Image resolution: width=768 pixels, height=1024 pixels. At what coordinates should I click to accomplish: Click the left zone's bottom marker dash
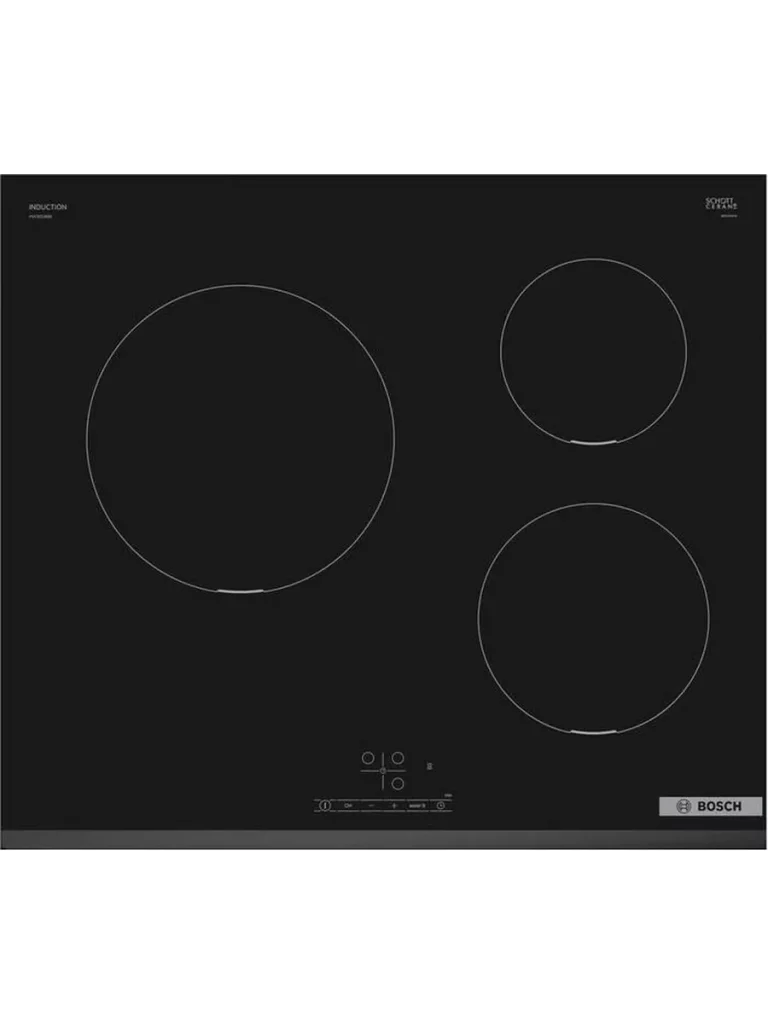tap(241, 592)
